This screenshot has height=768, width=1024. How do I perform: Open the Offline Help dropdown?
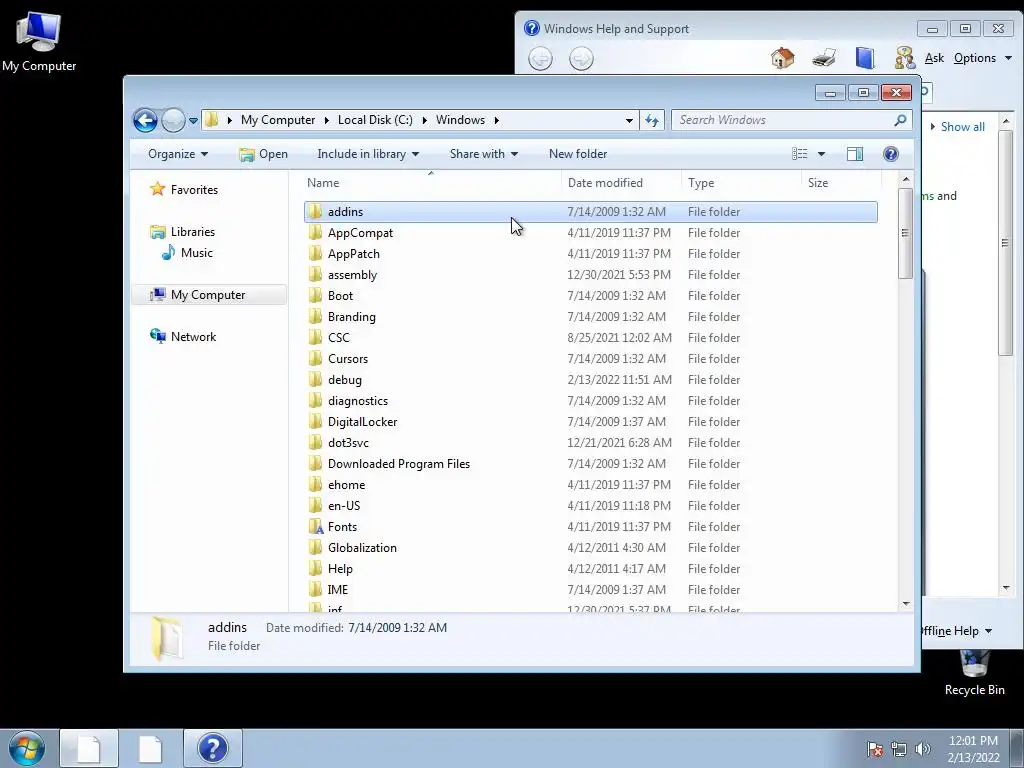(956, 631)
